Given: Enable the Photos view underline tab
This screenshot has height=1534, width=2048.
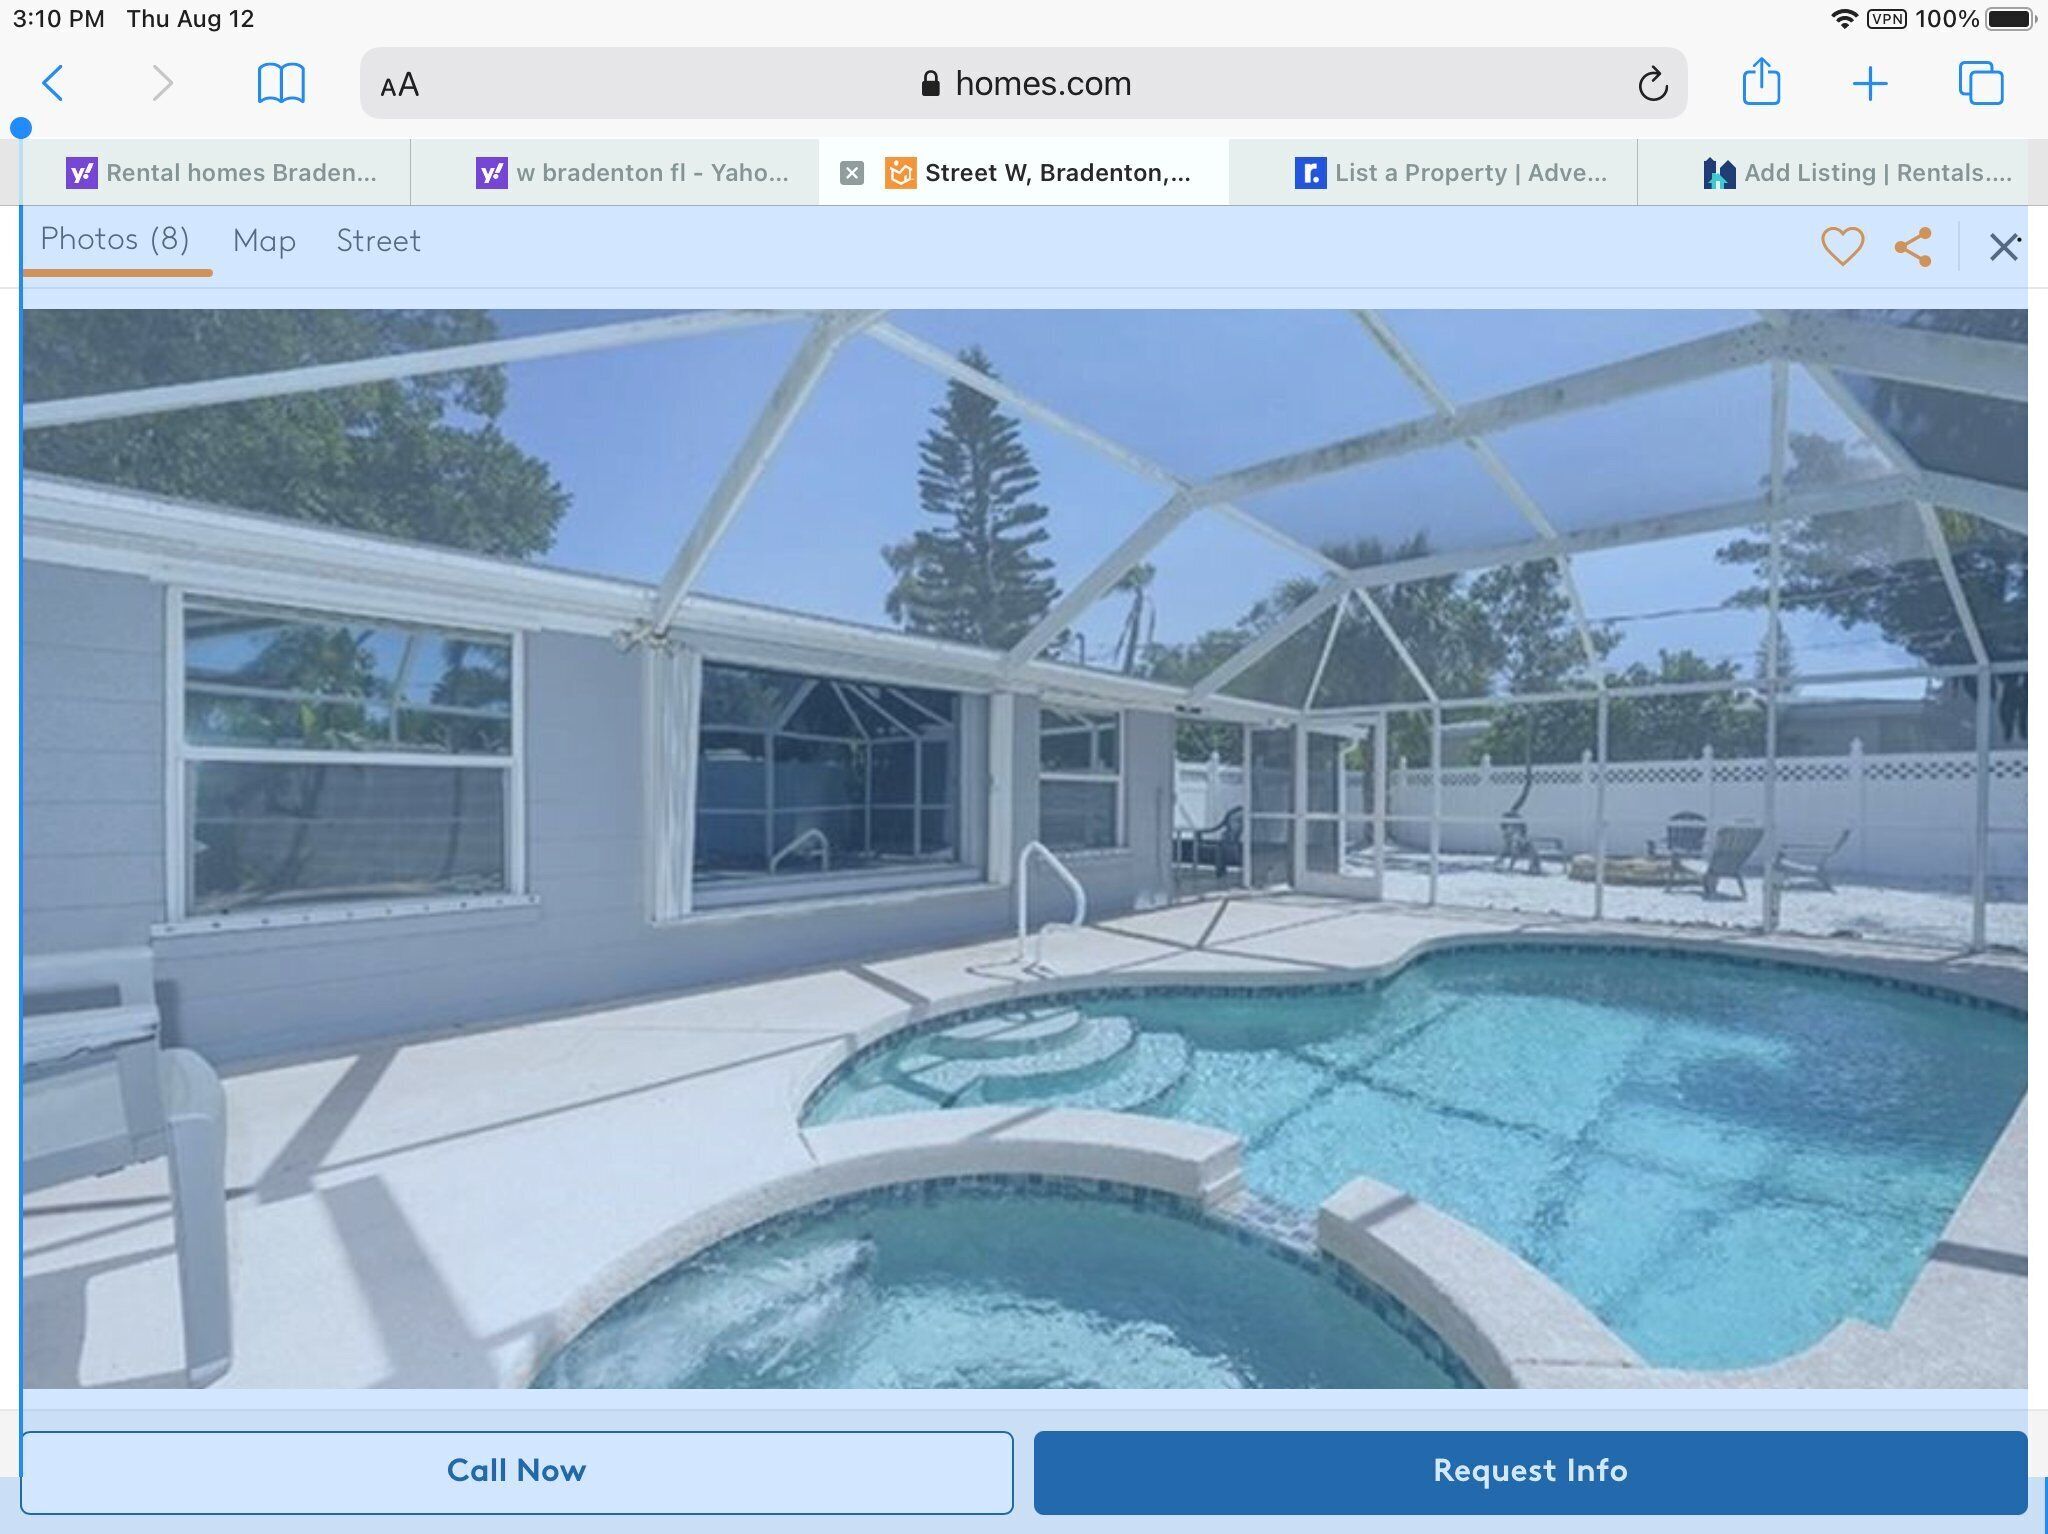Looking at the screenshot, I should click(x=113, y=240).
